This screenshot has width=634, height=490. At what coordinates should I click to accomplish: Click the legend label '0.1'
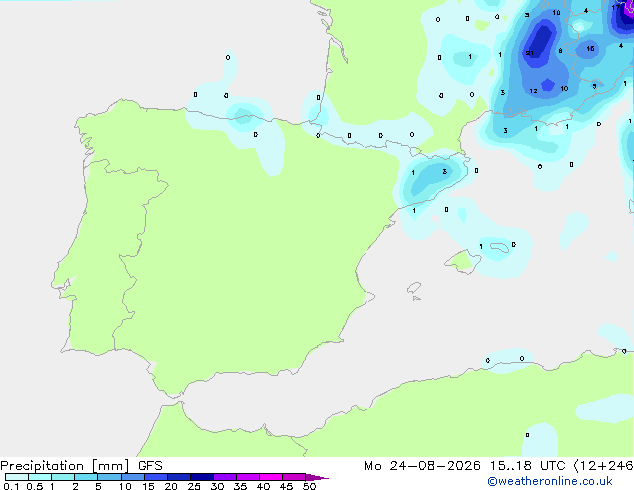click(11, 486)
